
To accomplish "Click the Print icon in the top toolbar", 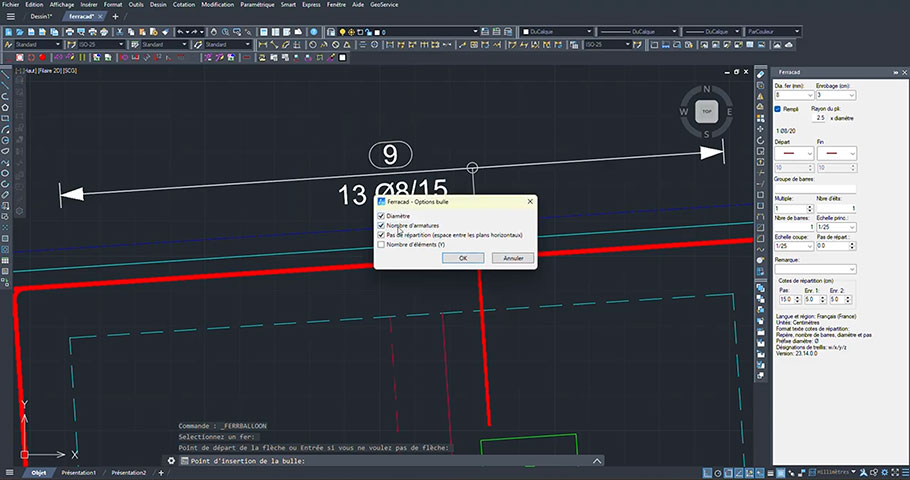I will click(70, 32).
